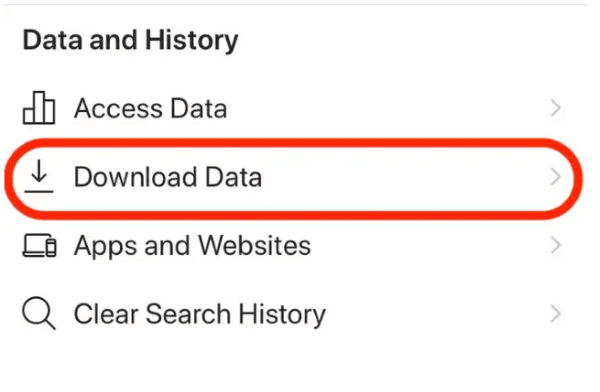Open the Access Data text label
Image resolution: width=600 pixels, height=392 pixels.
point(151,108)
